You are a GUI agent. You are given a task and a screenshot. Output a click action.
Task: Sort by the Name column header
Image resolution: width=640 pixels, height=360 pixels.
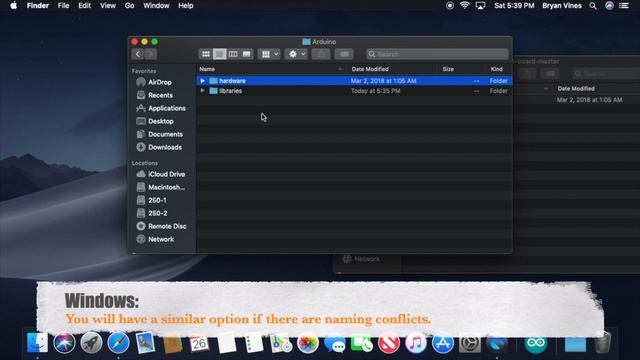[x=207, y=69]
